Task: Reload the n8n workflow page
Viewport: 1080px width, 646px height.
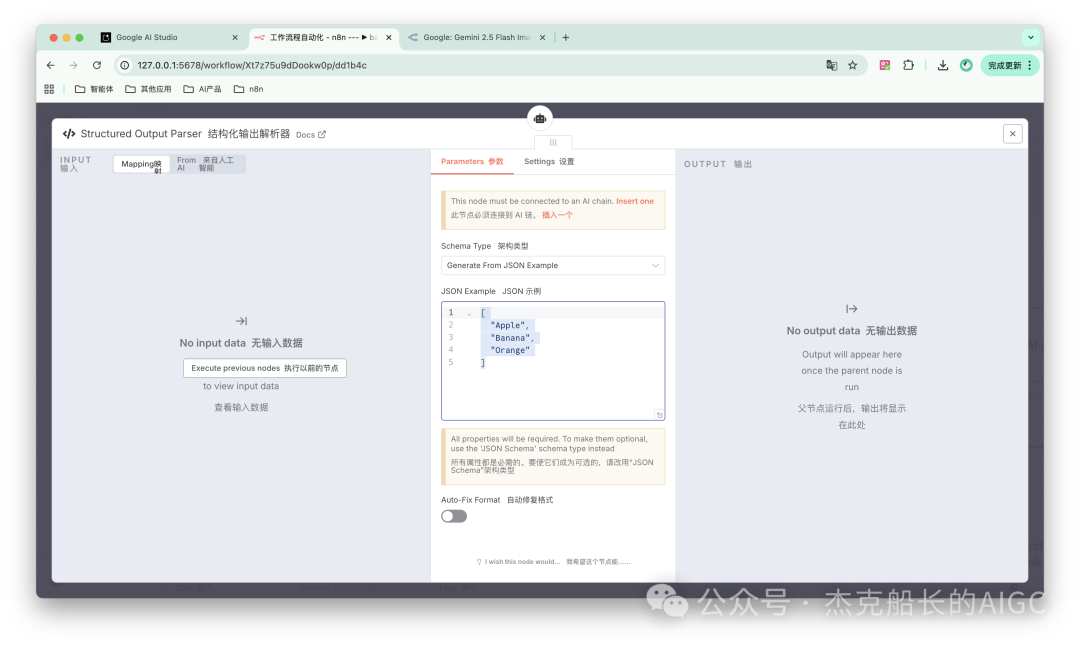Action: click(x=97, y=65)
